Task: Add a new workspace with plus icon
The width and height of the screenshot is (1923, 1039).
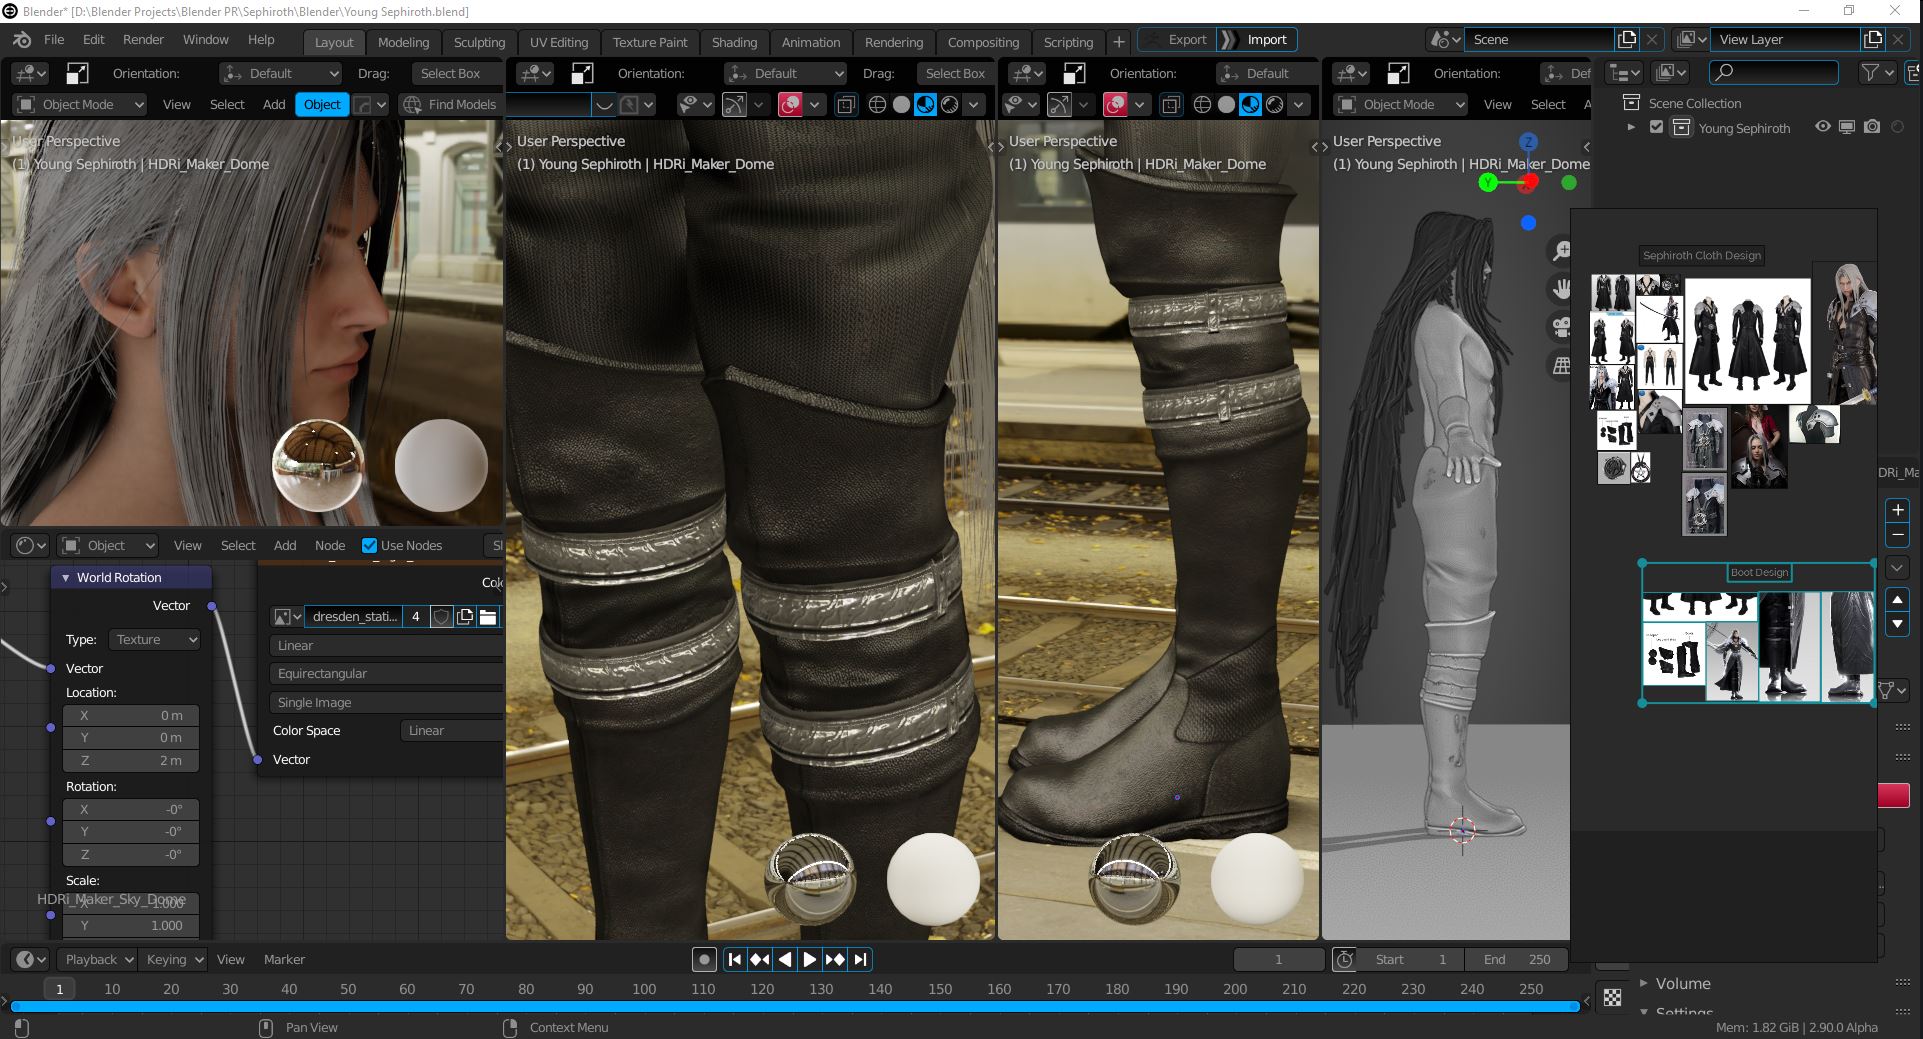Action: (x=1119, y=42)
